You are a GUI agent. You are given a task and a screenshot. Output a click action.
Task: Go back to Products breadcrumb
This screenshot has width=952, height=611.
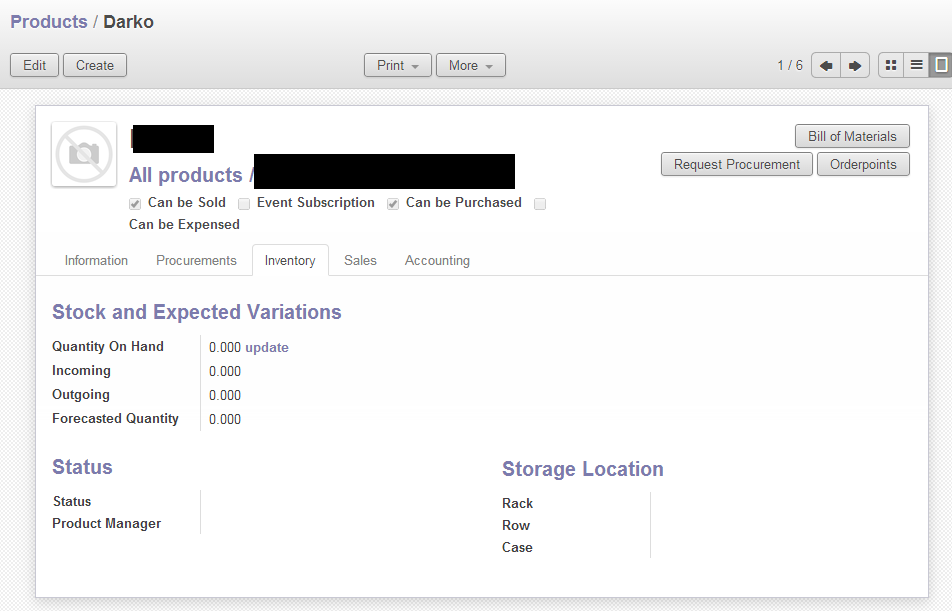(49, 22)
